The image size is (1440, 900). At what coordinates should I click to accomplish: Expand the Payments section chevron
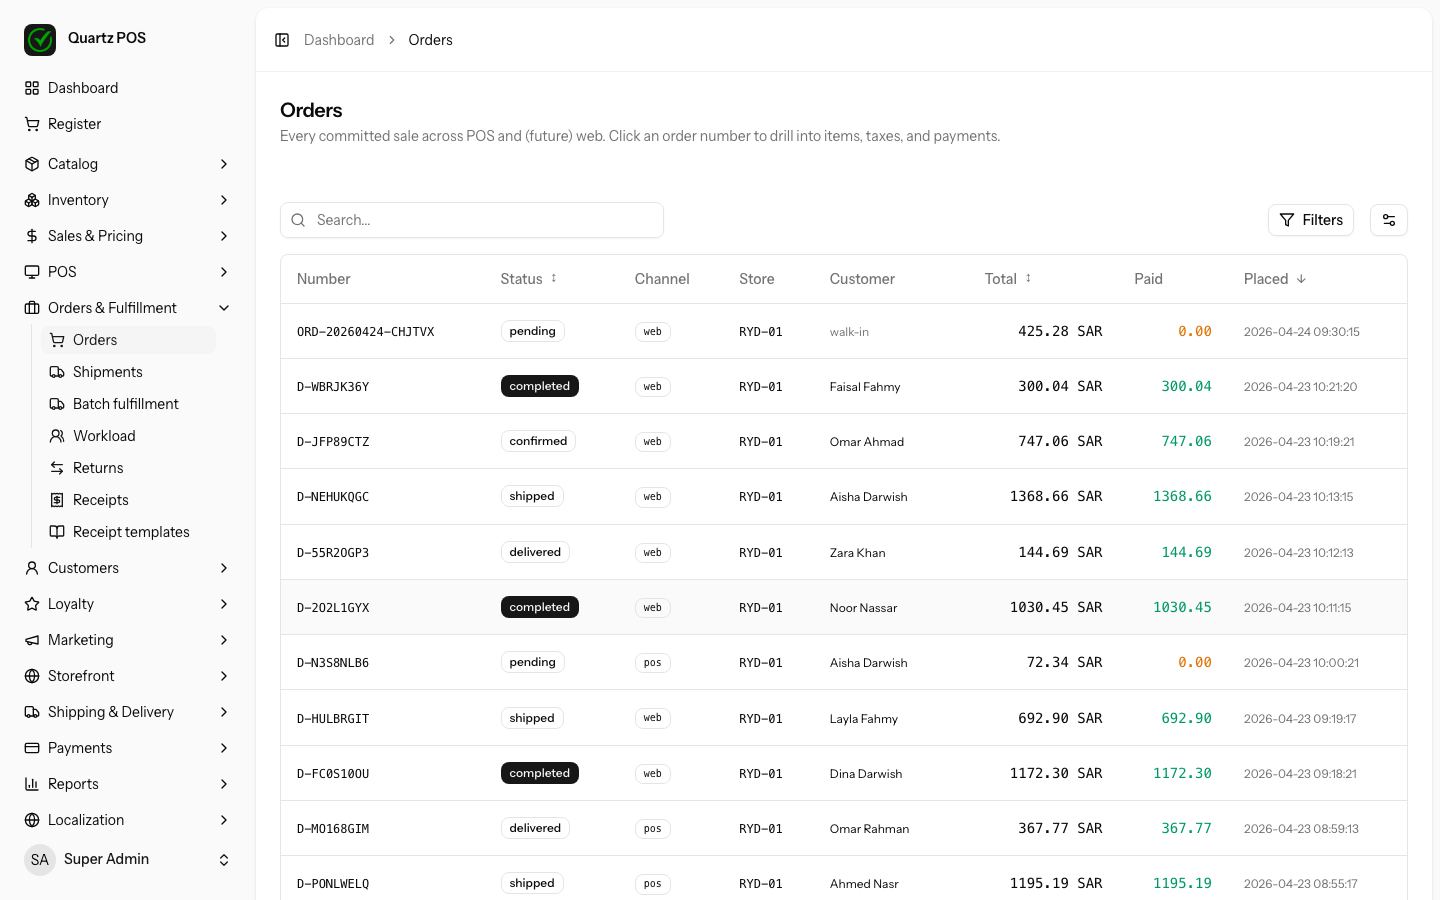(x=224, y=748)
